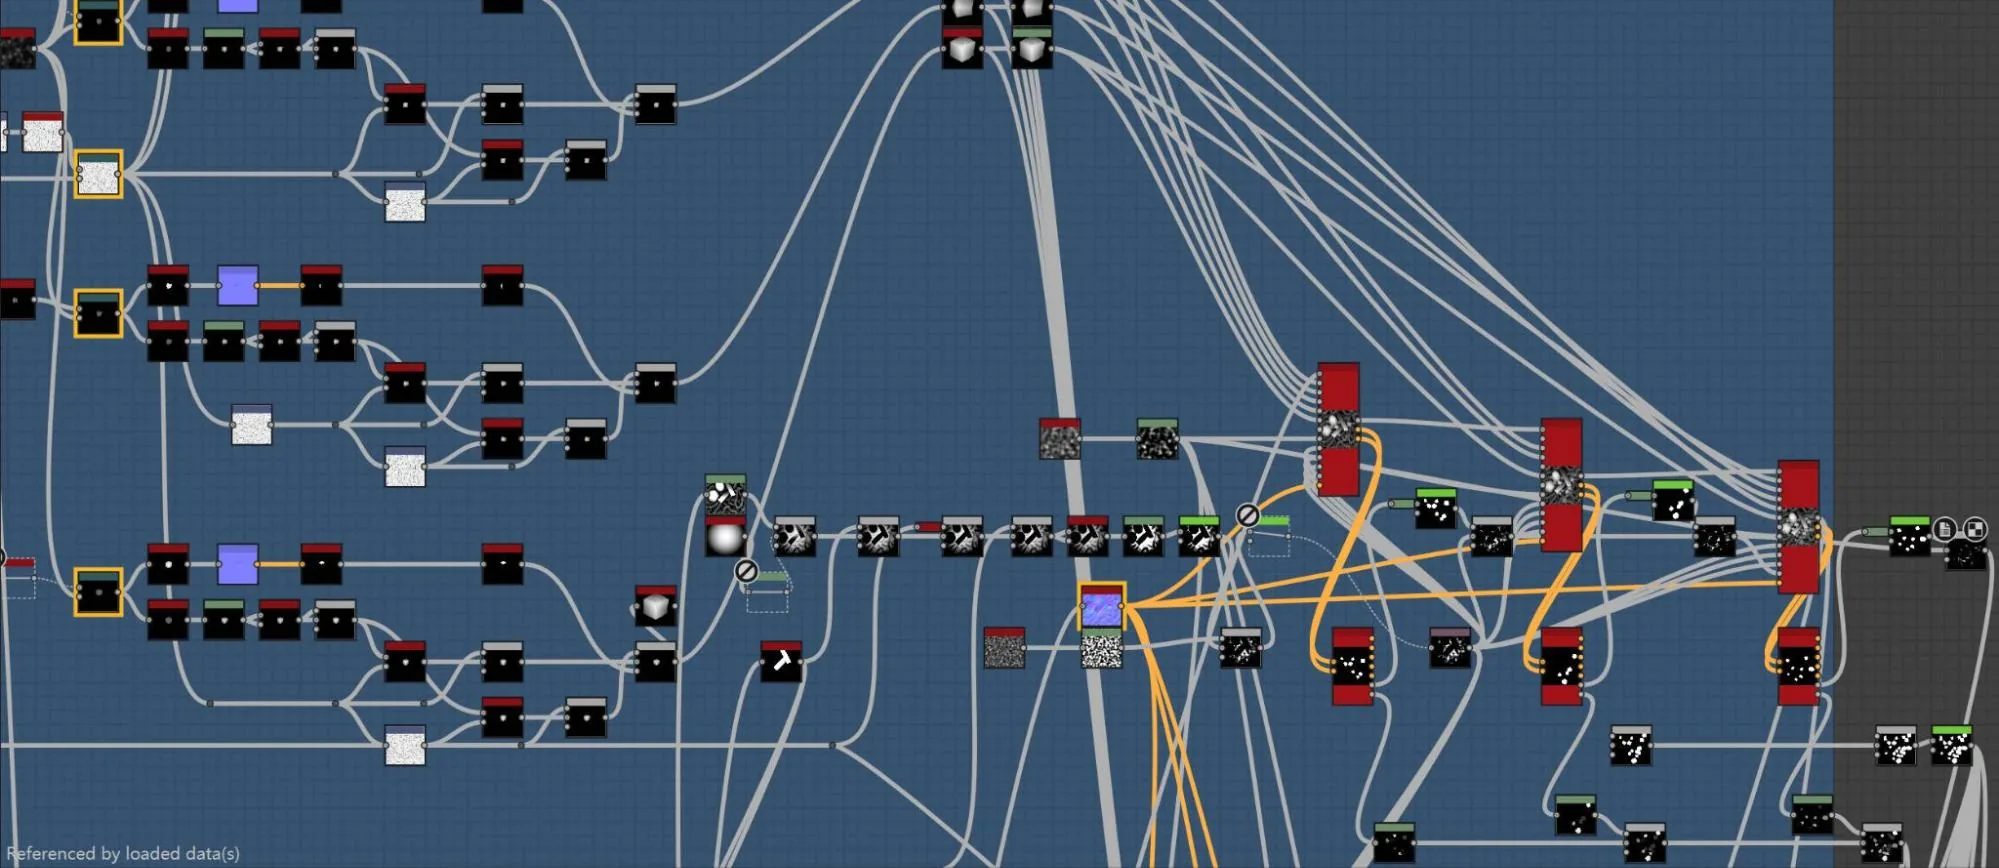The width and height of the screenshot is (1999, 868).
Task: Click the disabled badge below the white sphere node
Action: pyautogui.click(x=745, y=571)
